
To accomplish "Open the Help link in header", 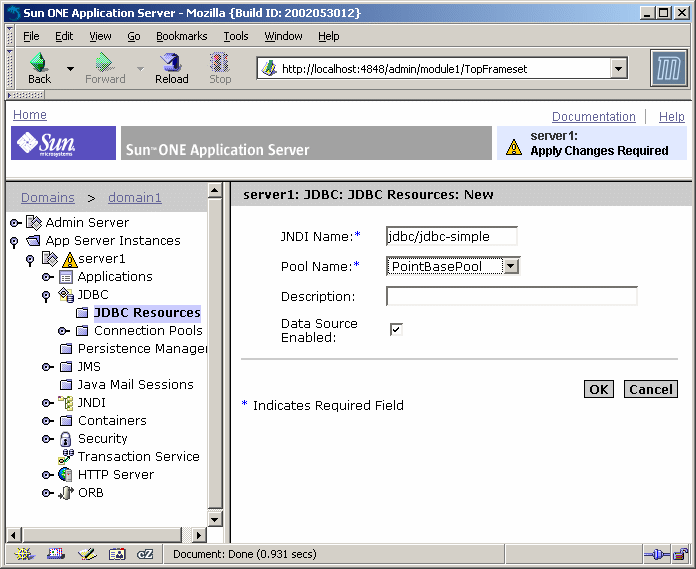I will click(x=672, y=117).
